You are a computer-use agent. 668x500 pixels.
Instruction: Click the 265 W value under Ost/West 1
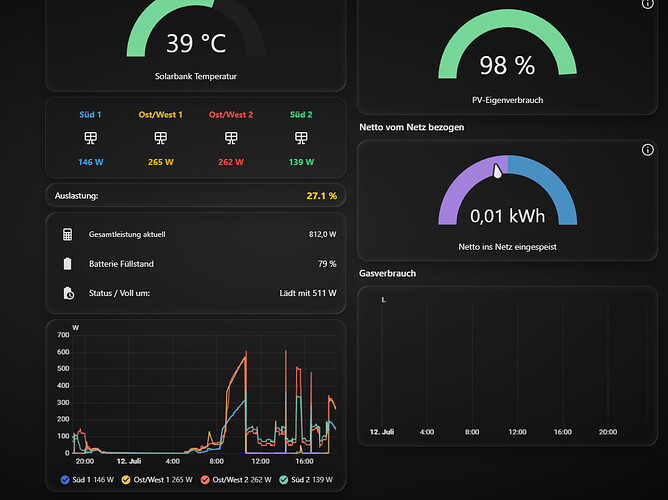161,162
